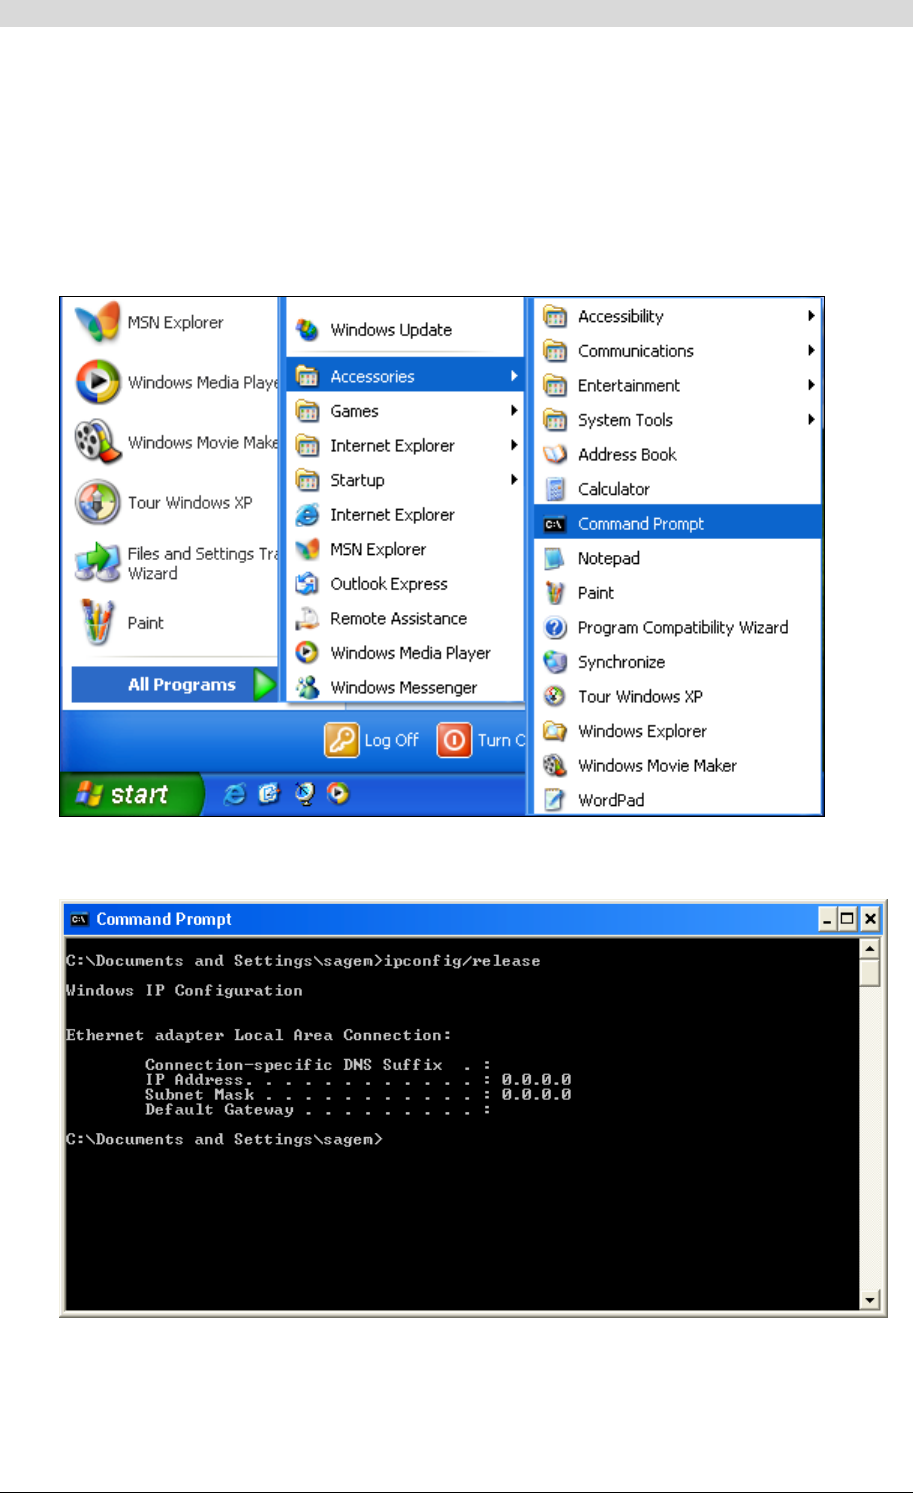The image size is (913, 1493).
Task: Click the Log Off label
Action: tap(391, 740)
